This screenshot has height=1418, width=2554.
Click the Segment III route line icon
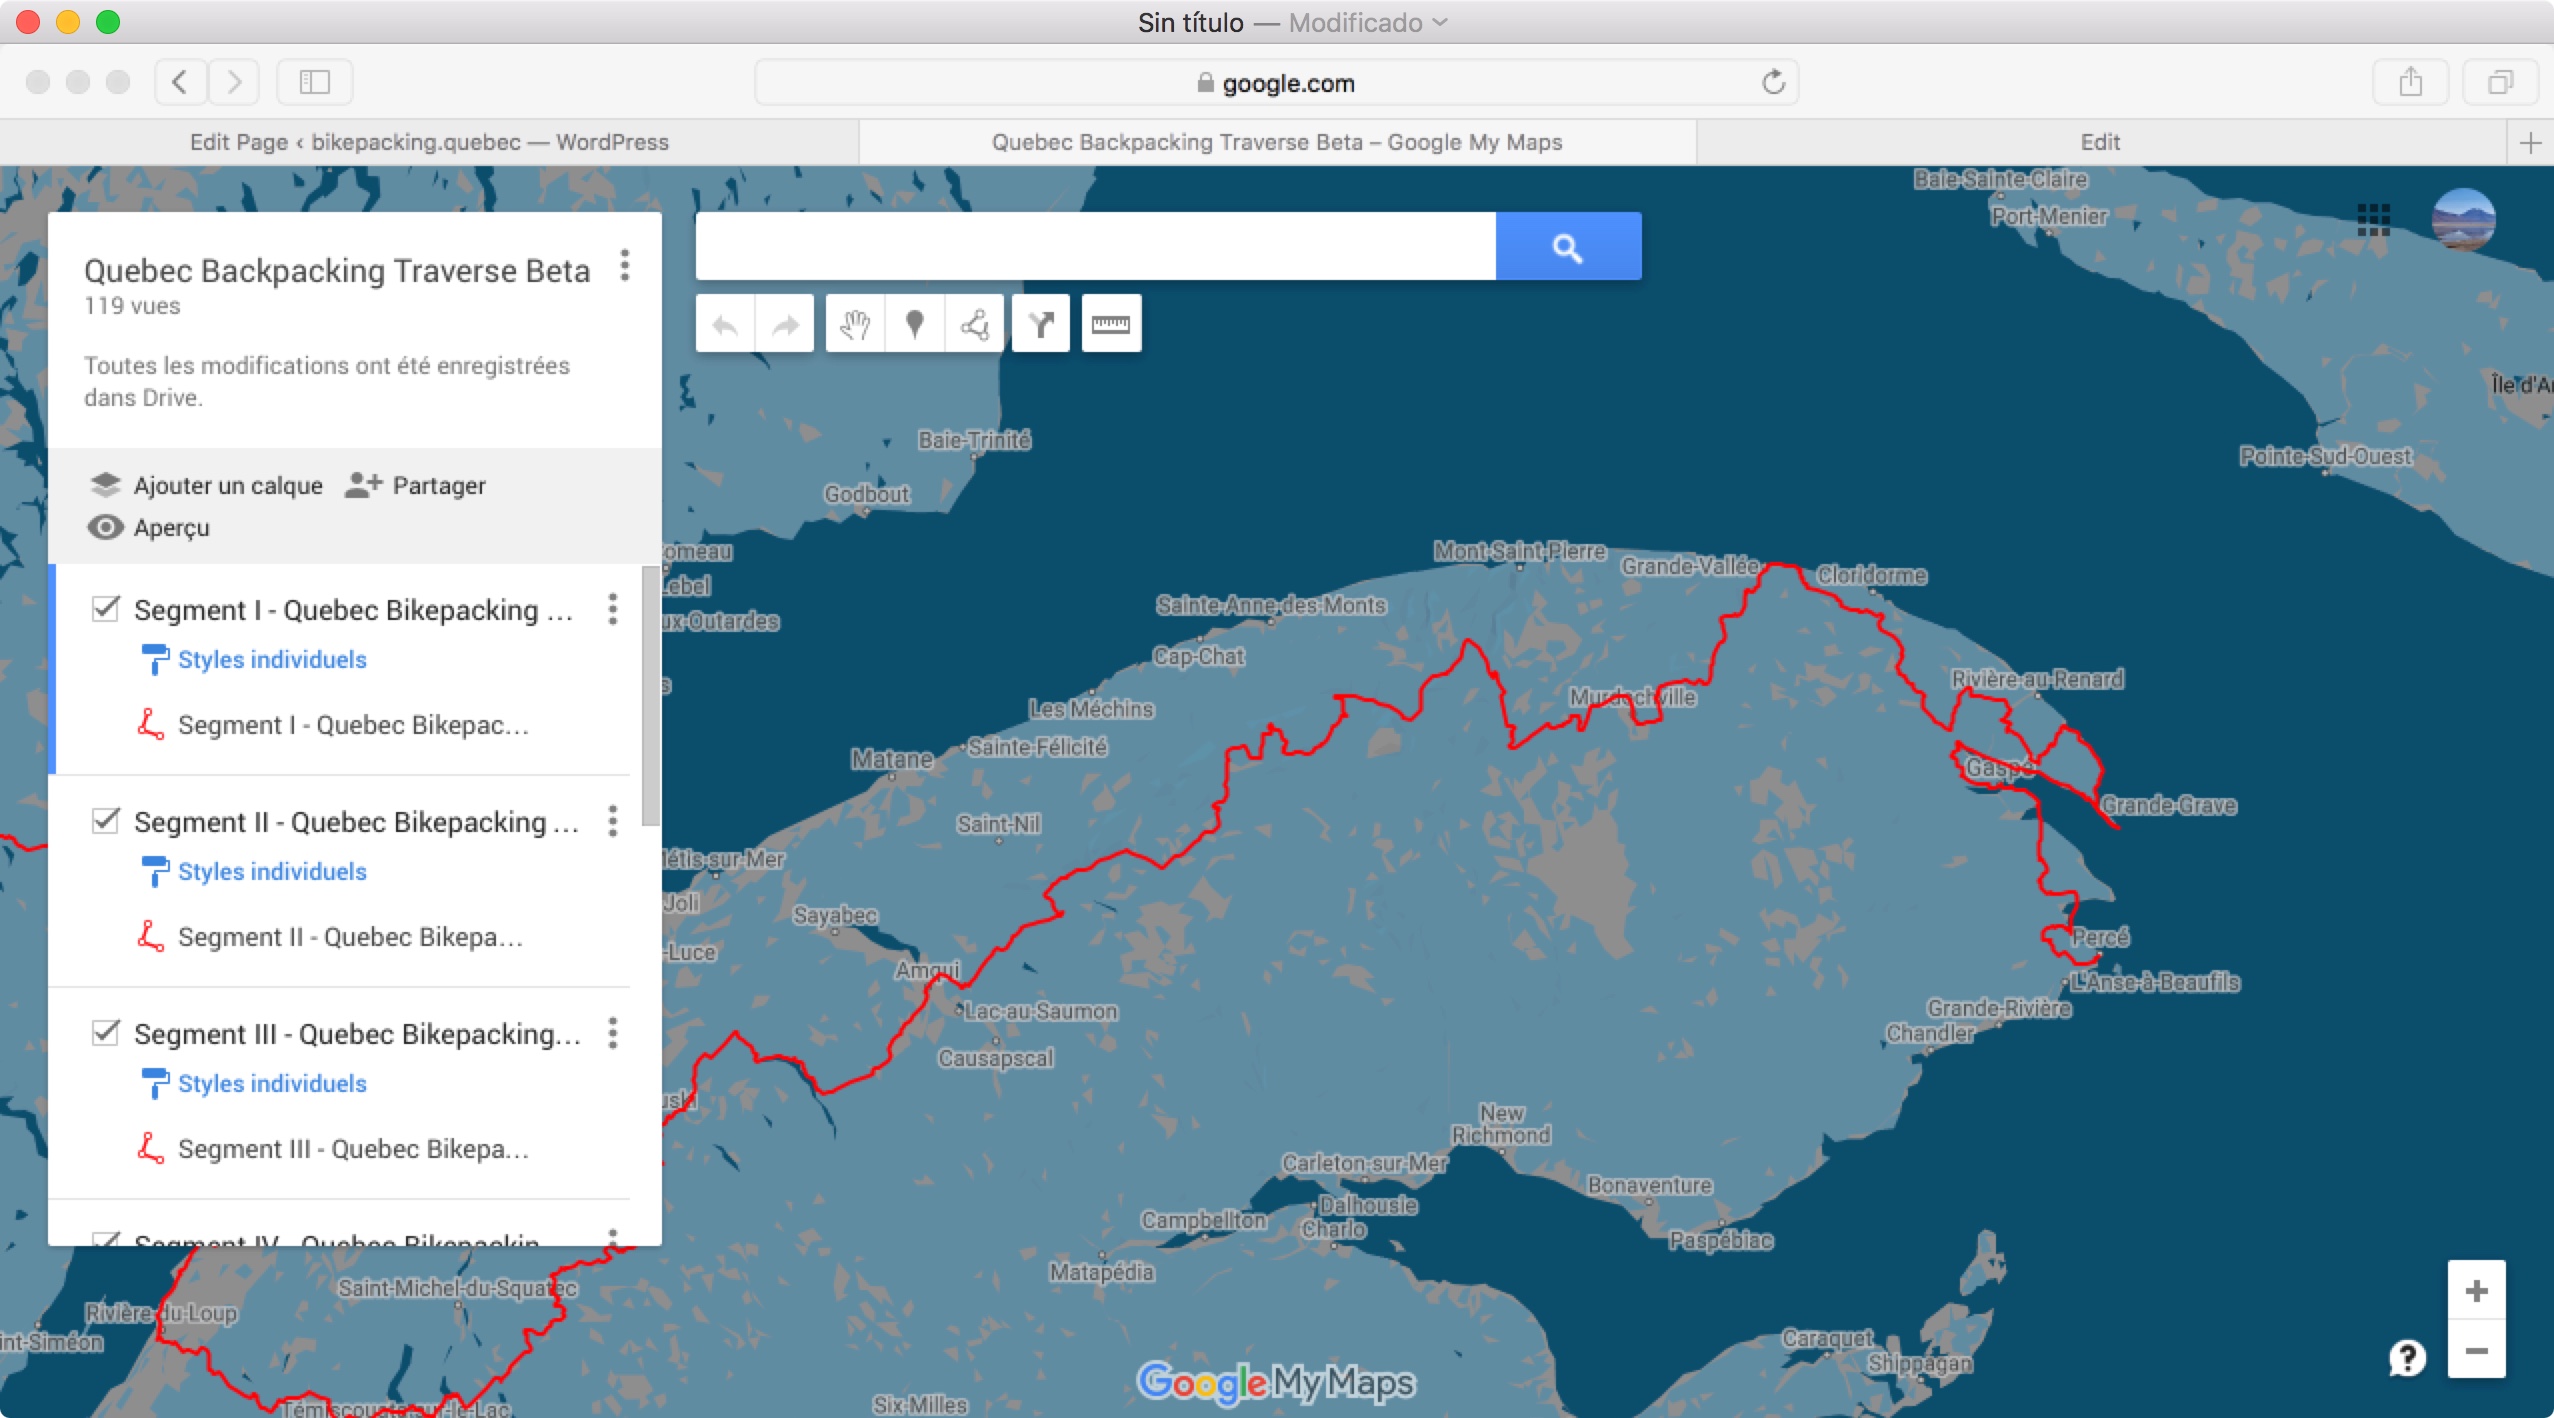[x=150, y=1148]
